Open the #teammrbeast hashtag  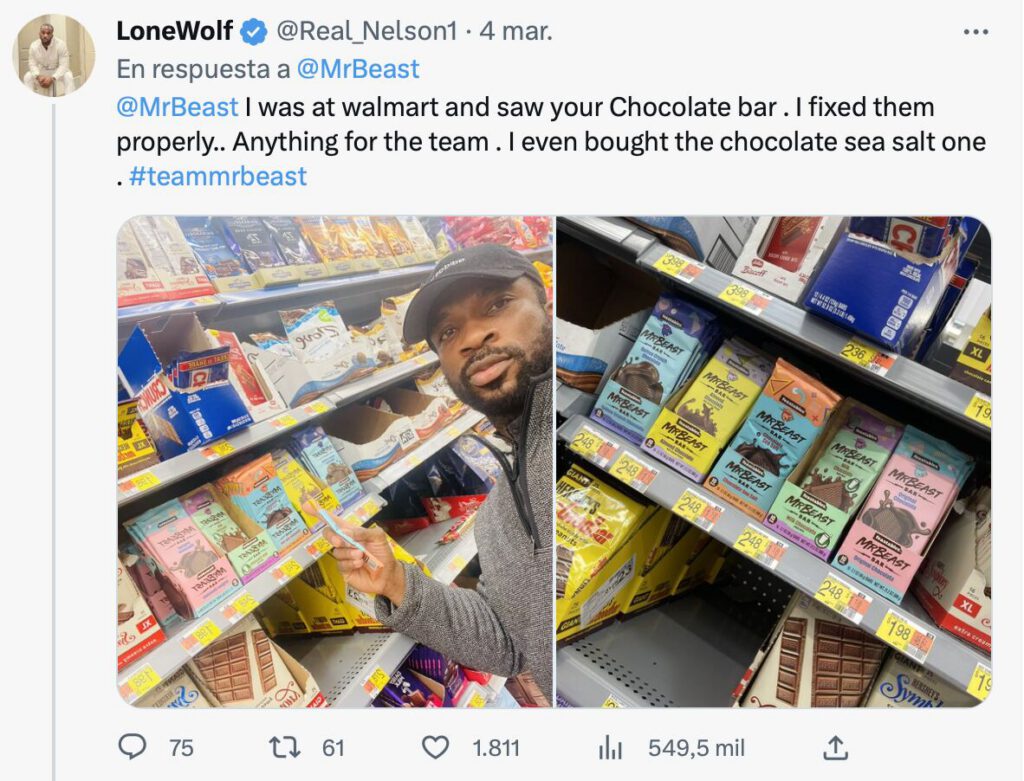[x=218, y=177]
